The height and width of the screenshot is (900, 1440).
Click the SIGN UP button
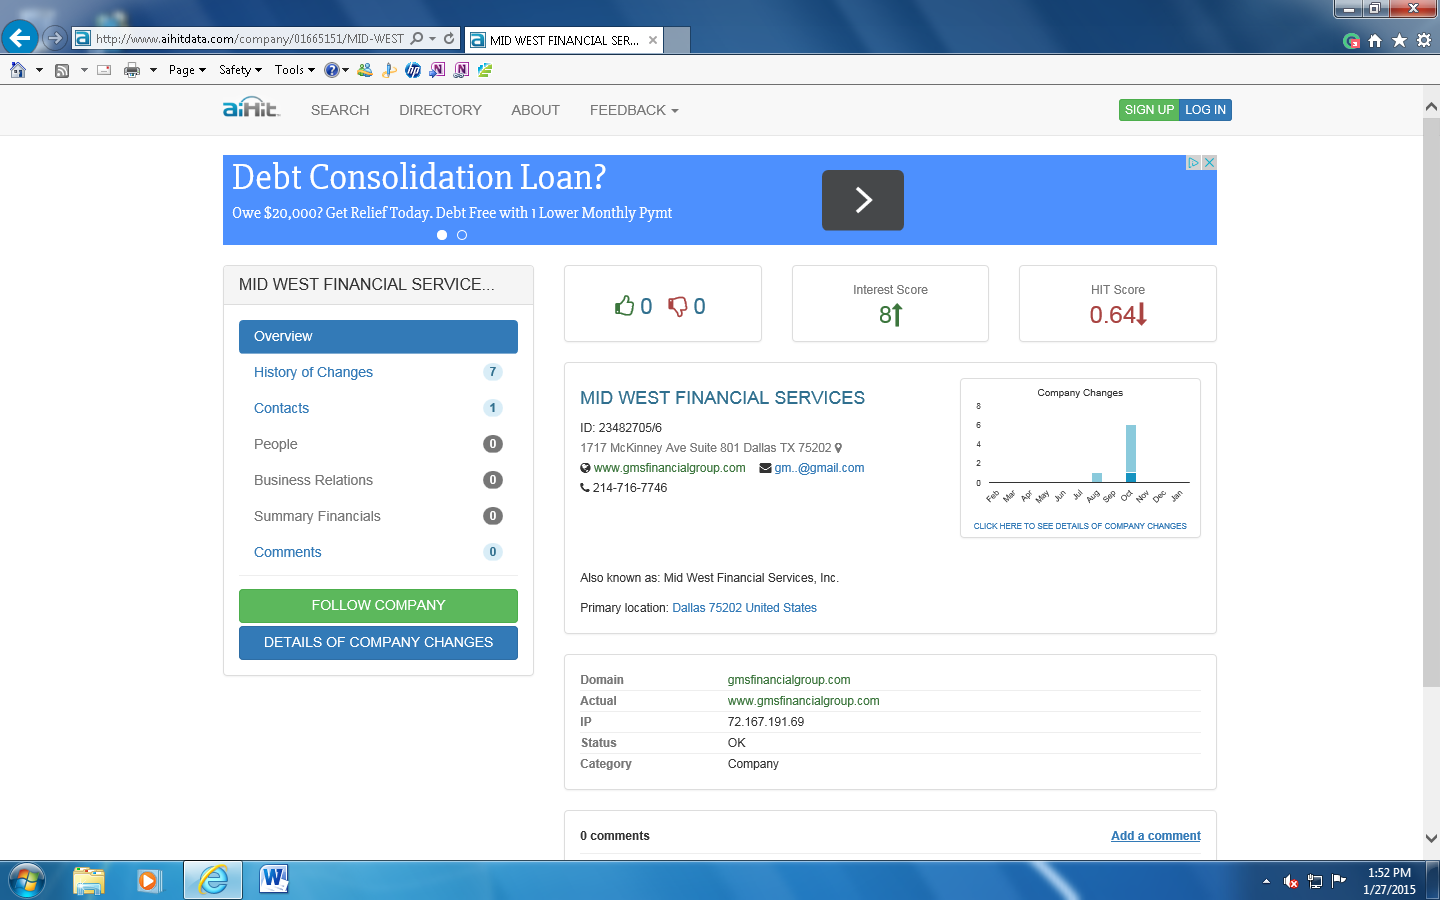[1149, 110]
